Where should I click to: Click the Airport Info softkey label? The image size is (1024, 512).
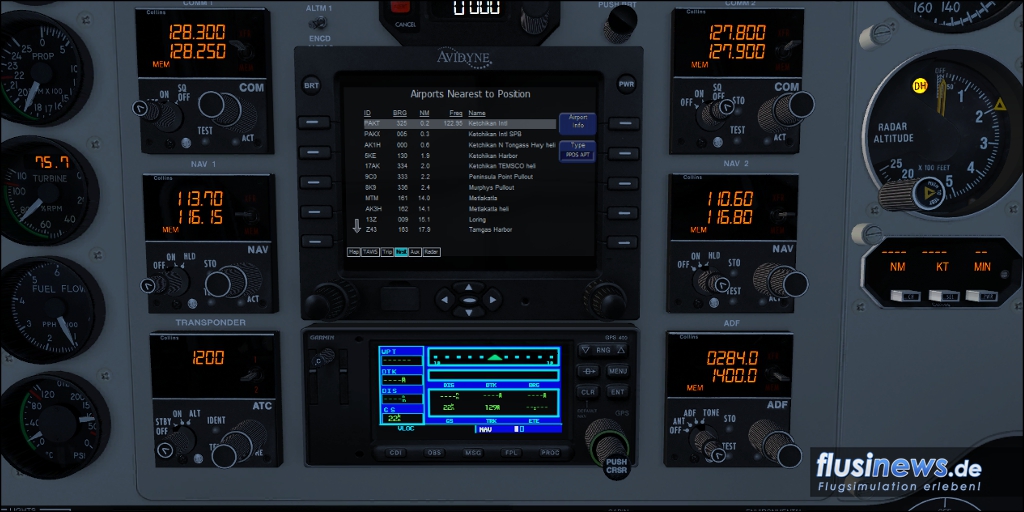click(577, 123)
